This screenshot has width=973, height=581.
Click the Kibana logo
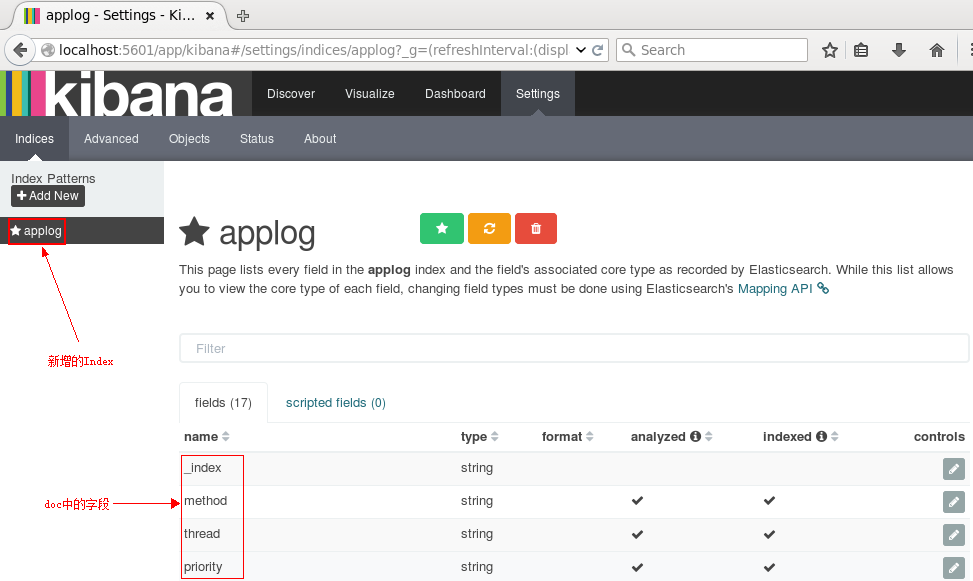[x=115, y=93]
